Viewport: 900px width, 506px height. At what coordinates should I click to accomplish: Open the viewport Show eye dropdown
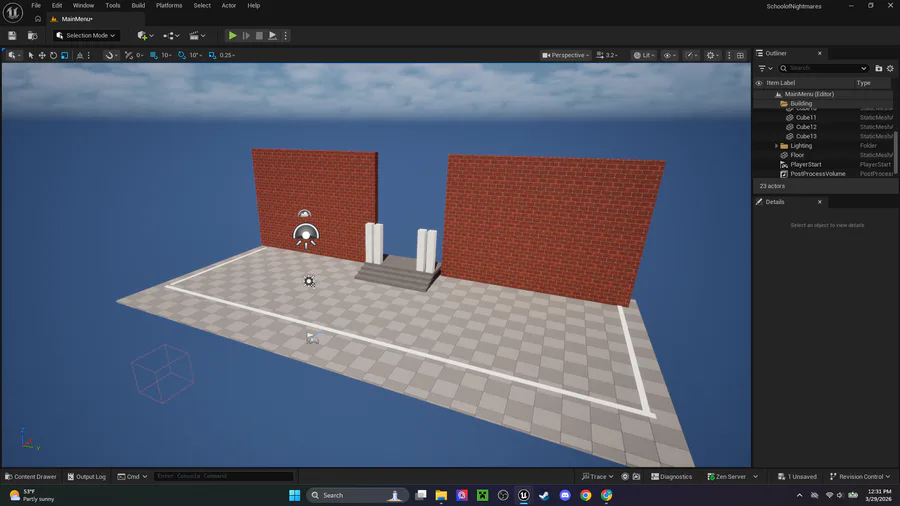(670, 55)
